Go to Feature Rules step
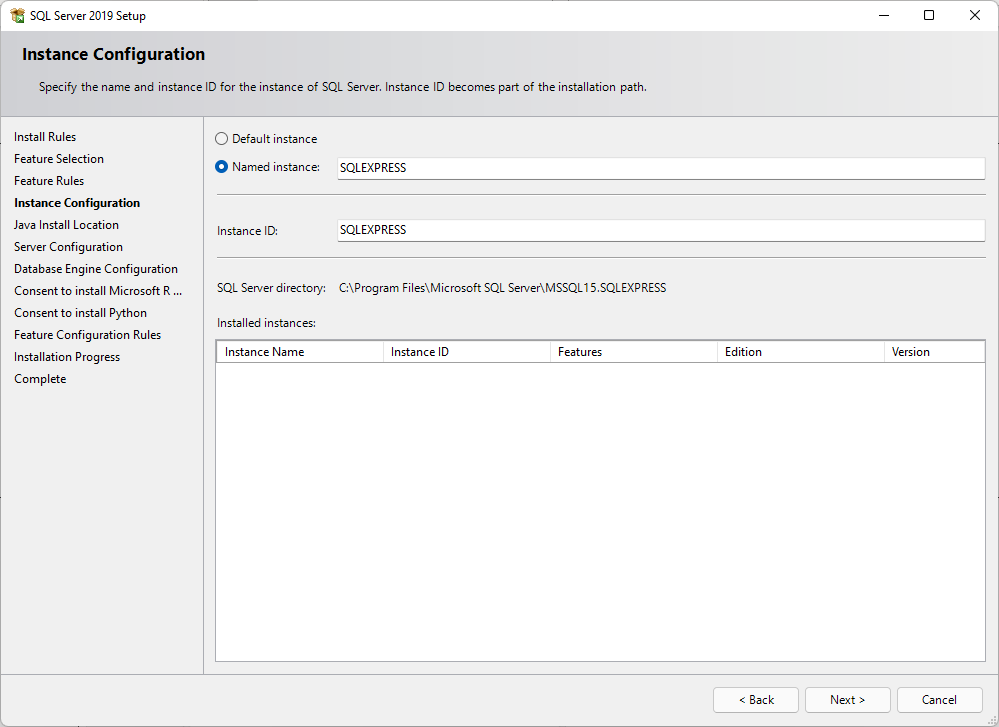The width and height of the screenshot is (999, 727). [49, 181]
